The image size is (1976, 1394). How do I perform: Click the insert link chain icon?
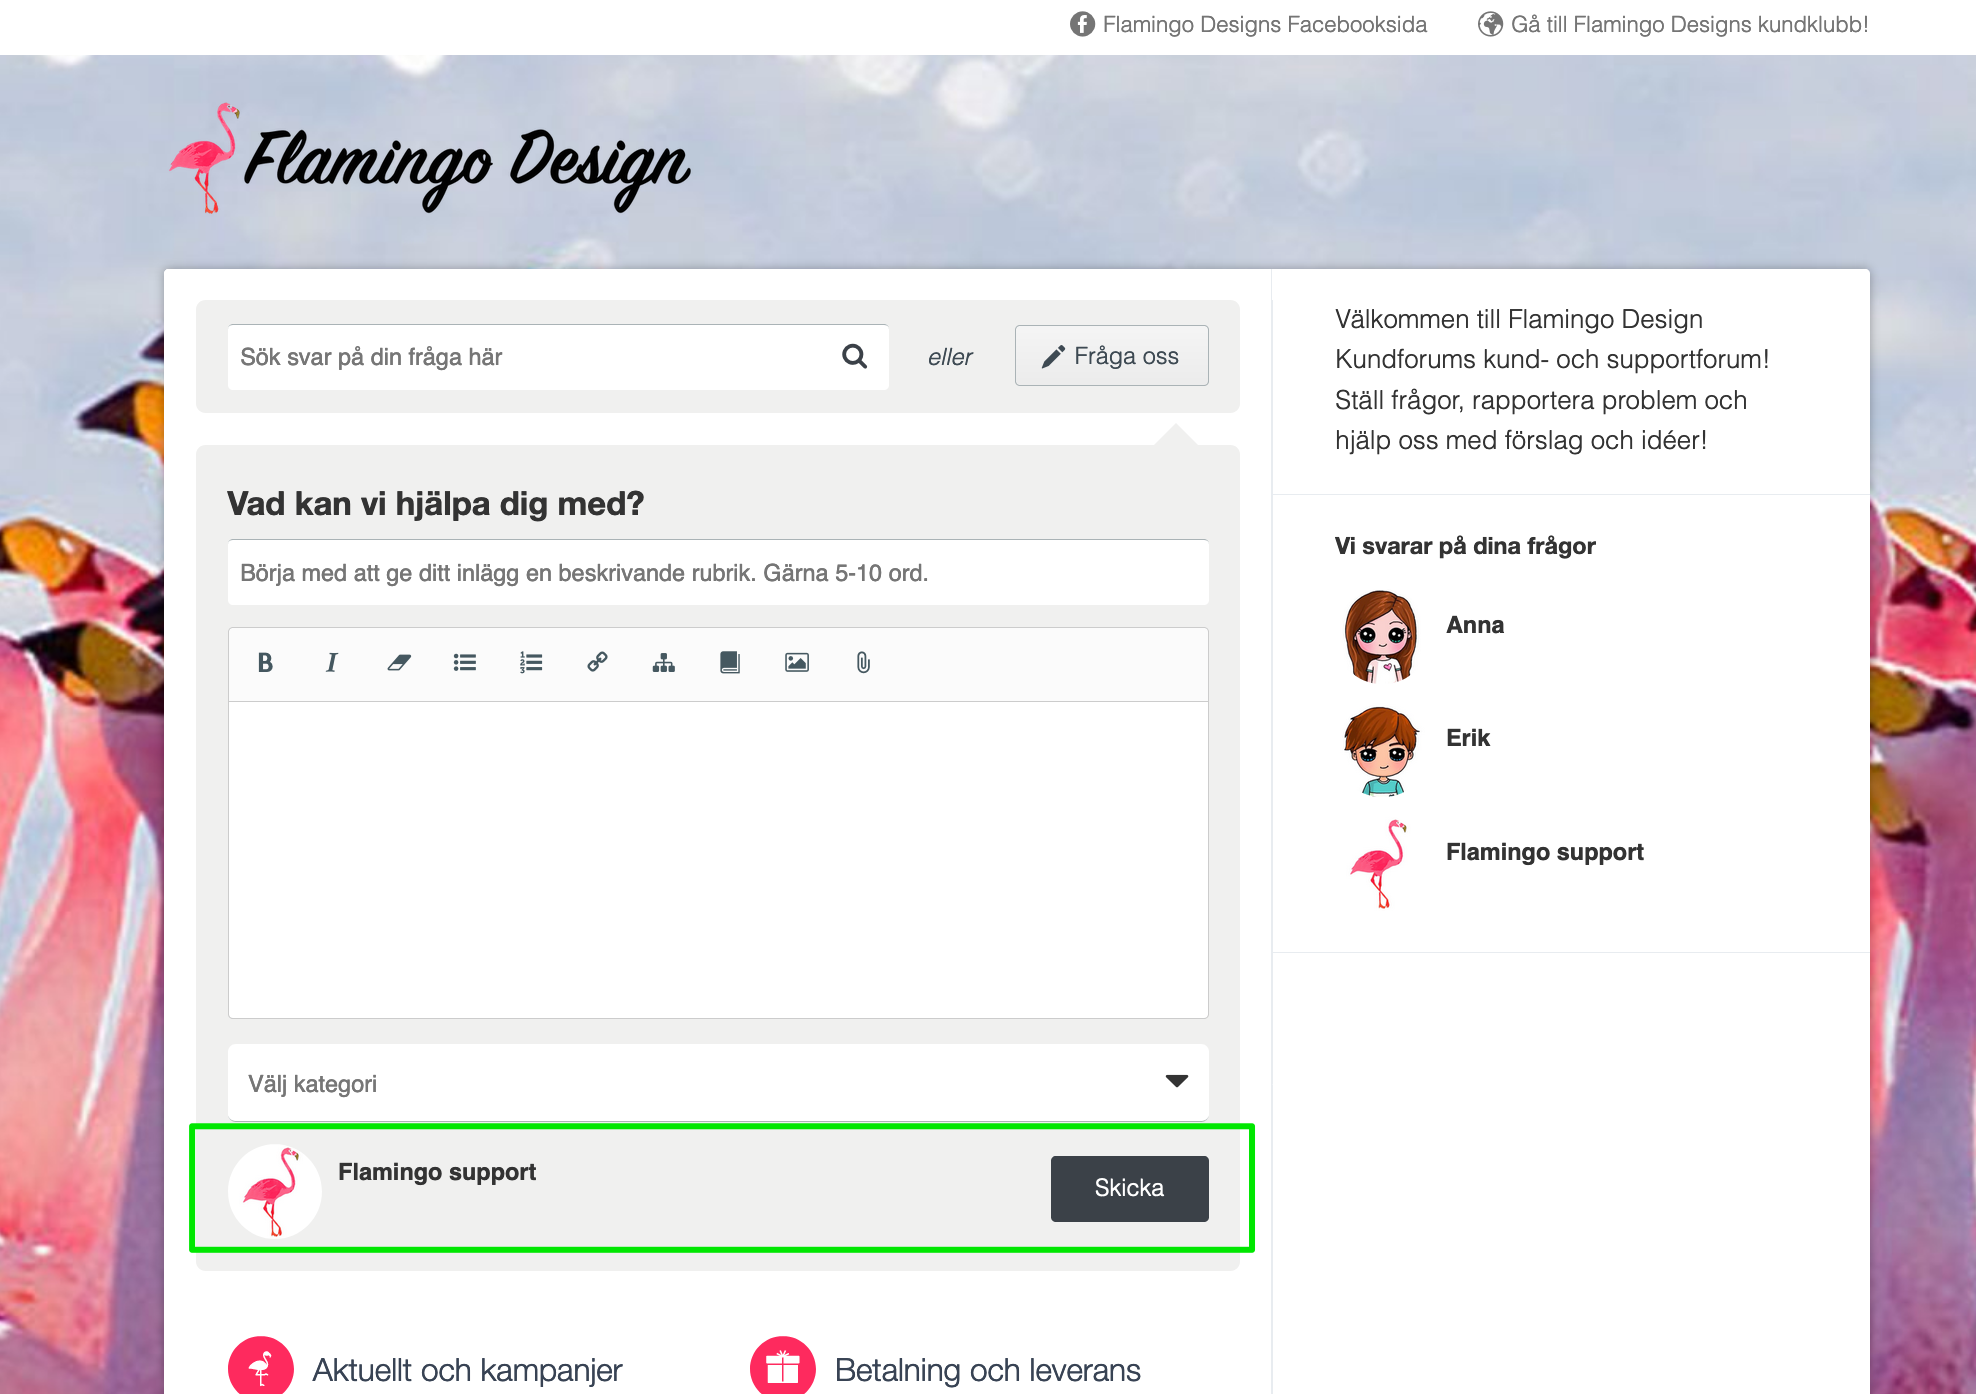pos(597,662)
